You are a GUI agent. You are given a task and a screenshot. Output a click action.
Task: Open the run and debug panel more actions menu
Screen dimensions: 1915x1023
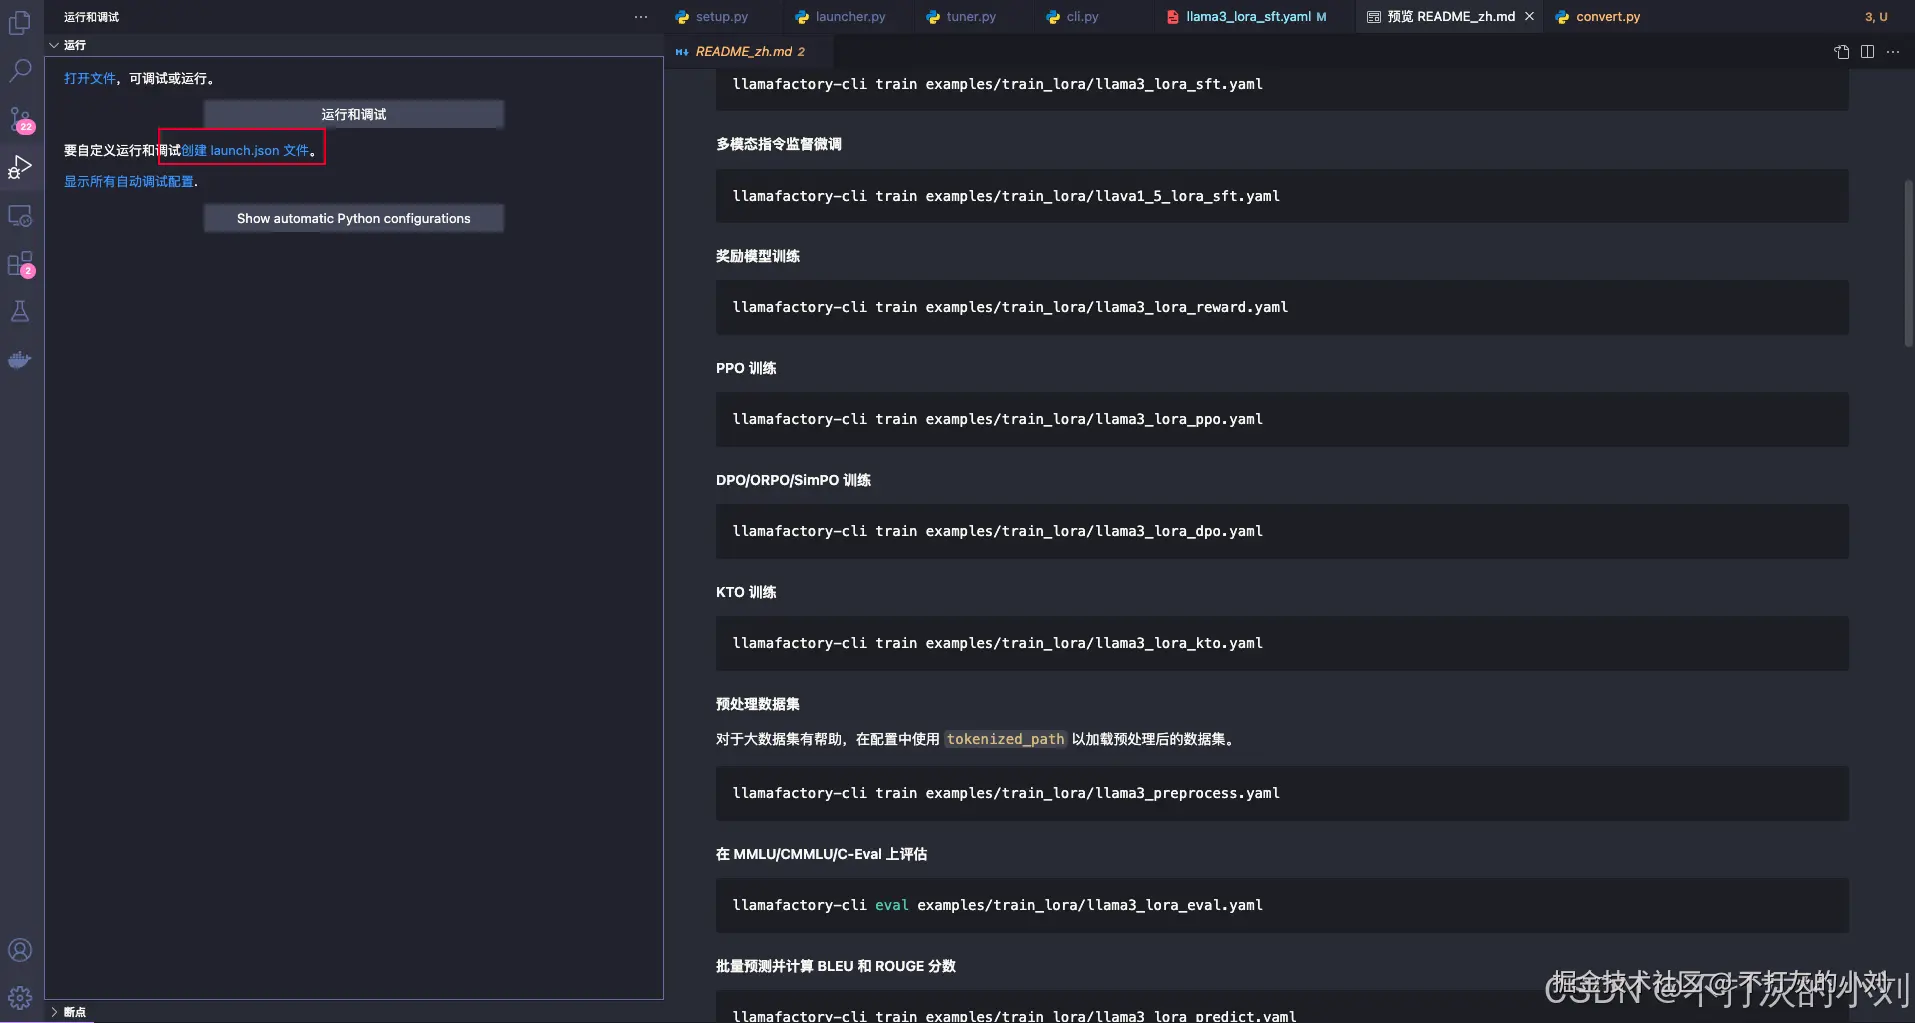[x=641, y=17]
